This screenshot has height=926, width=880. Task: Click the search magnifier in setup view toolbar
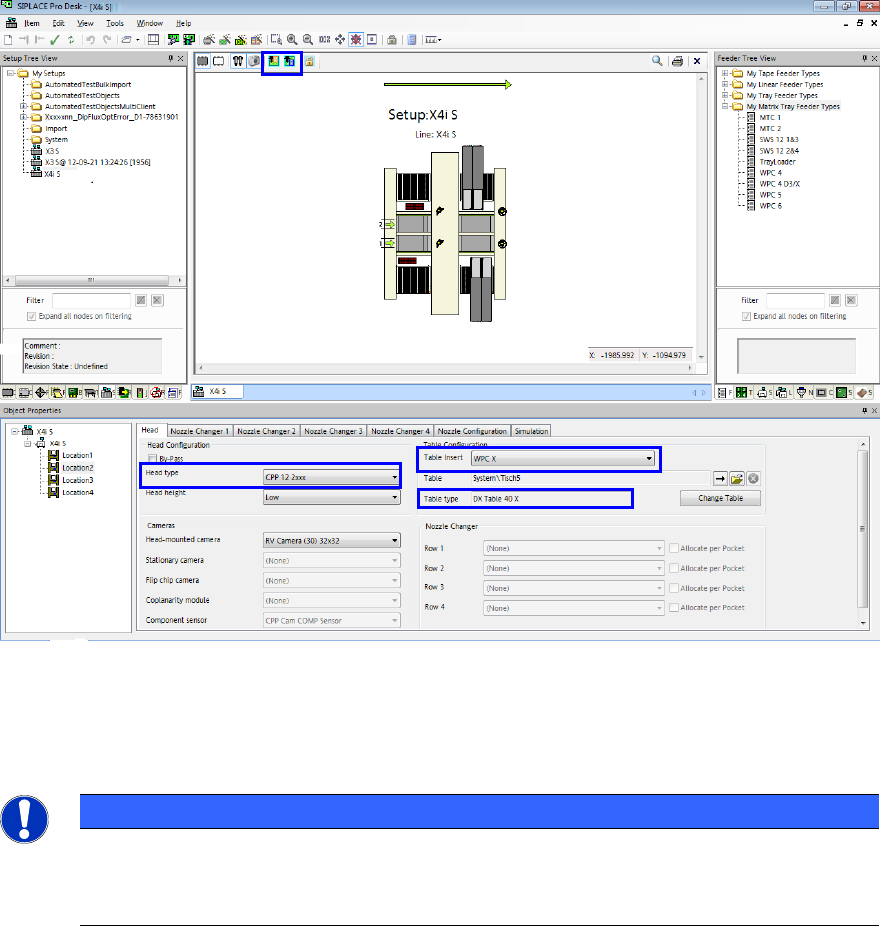pos(657,61)
